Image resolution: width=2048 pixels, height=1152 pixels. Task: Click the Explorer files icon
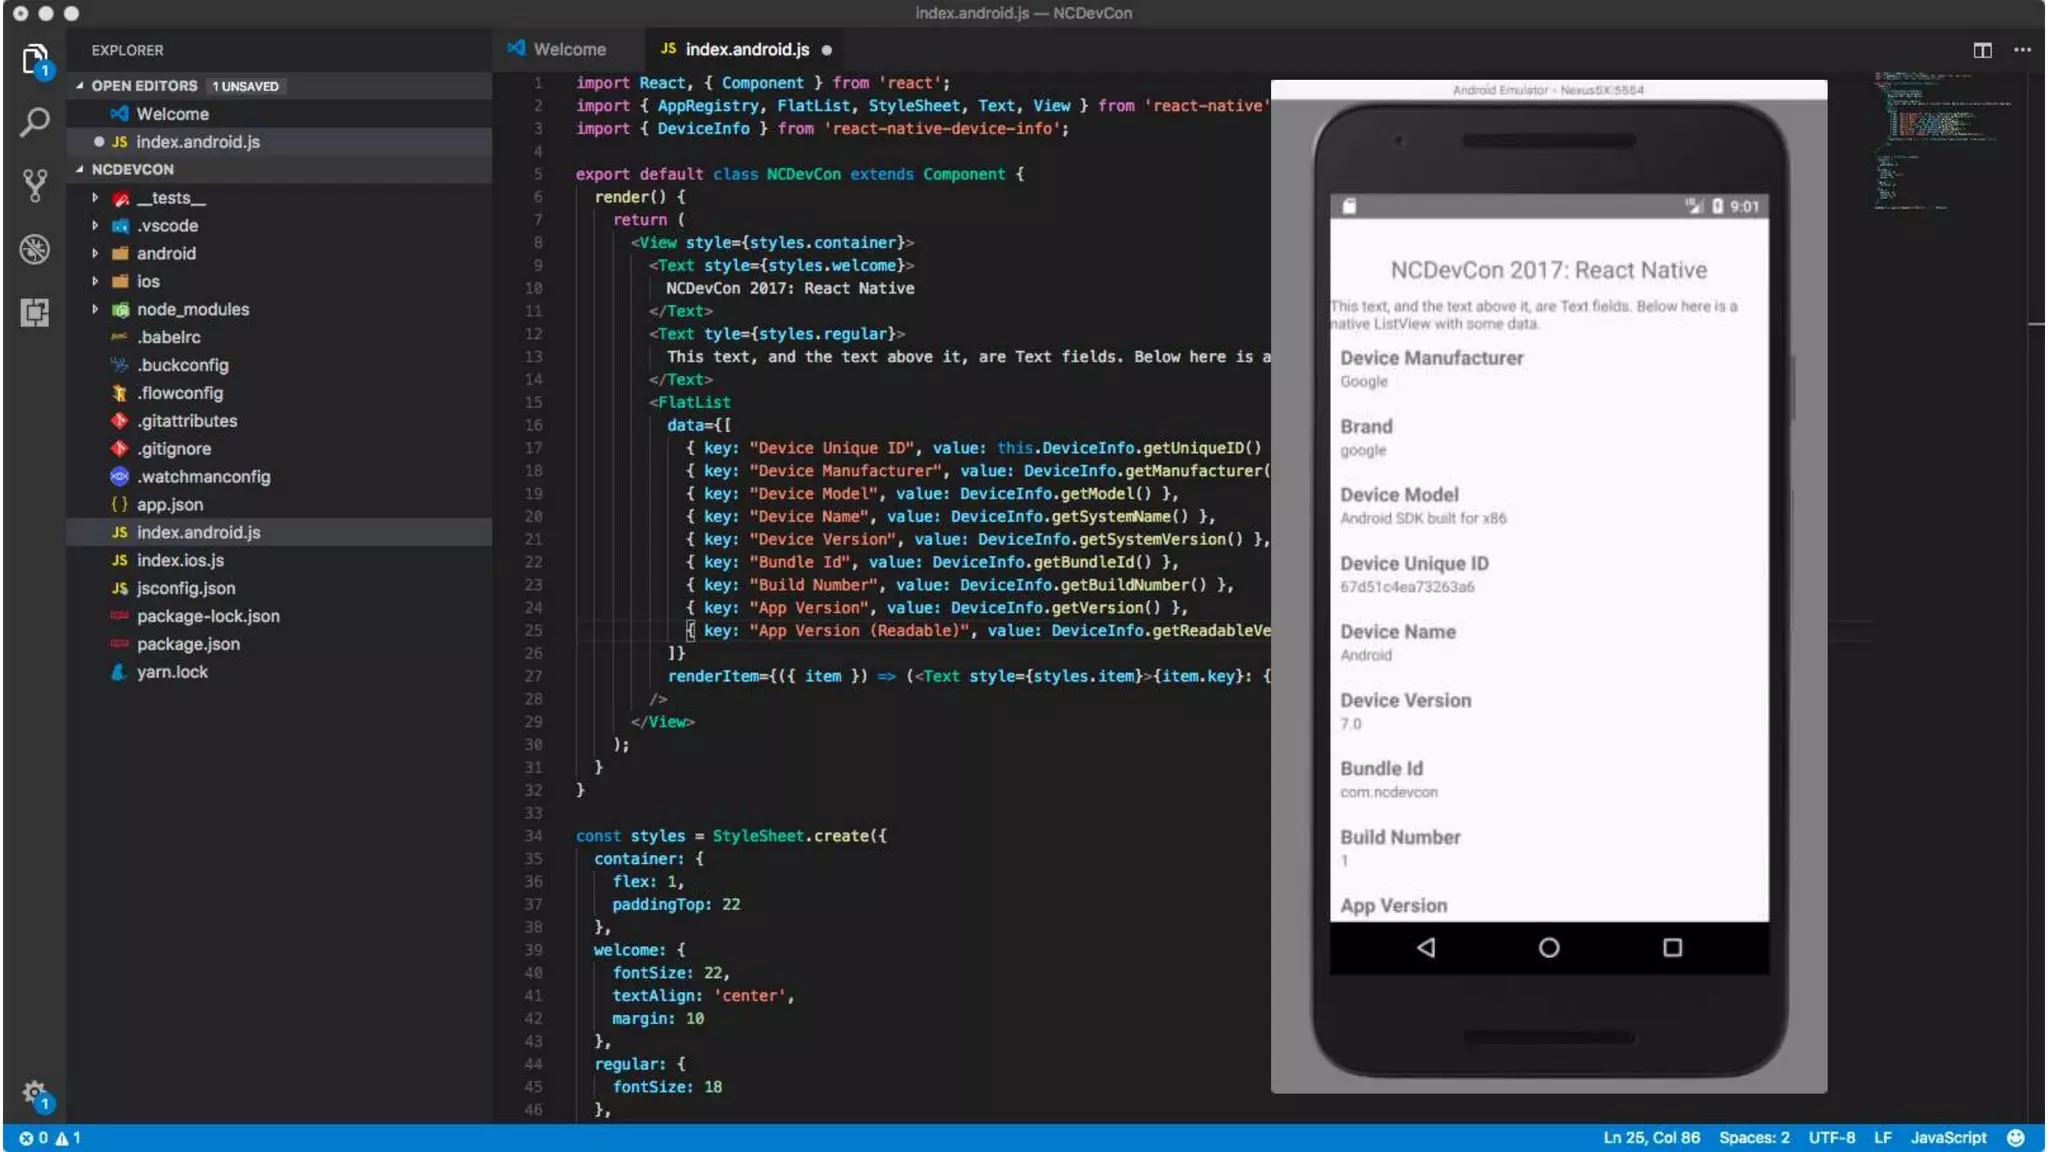(34, 59)
